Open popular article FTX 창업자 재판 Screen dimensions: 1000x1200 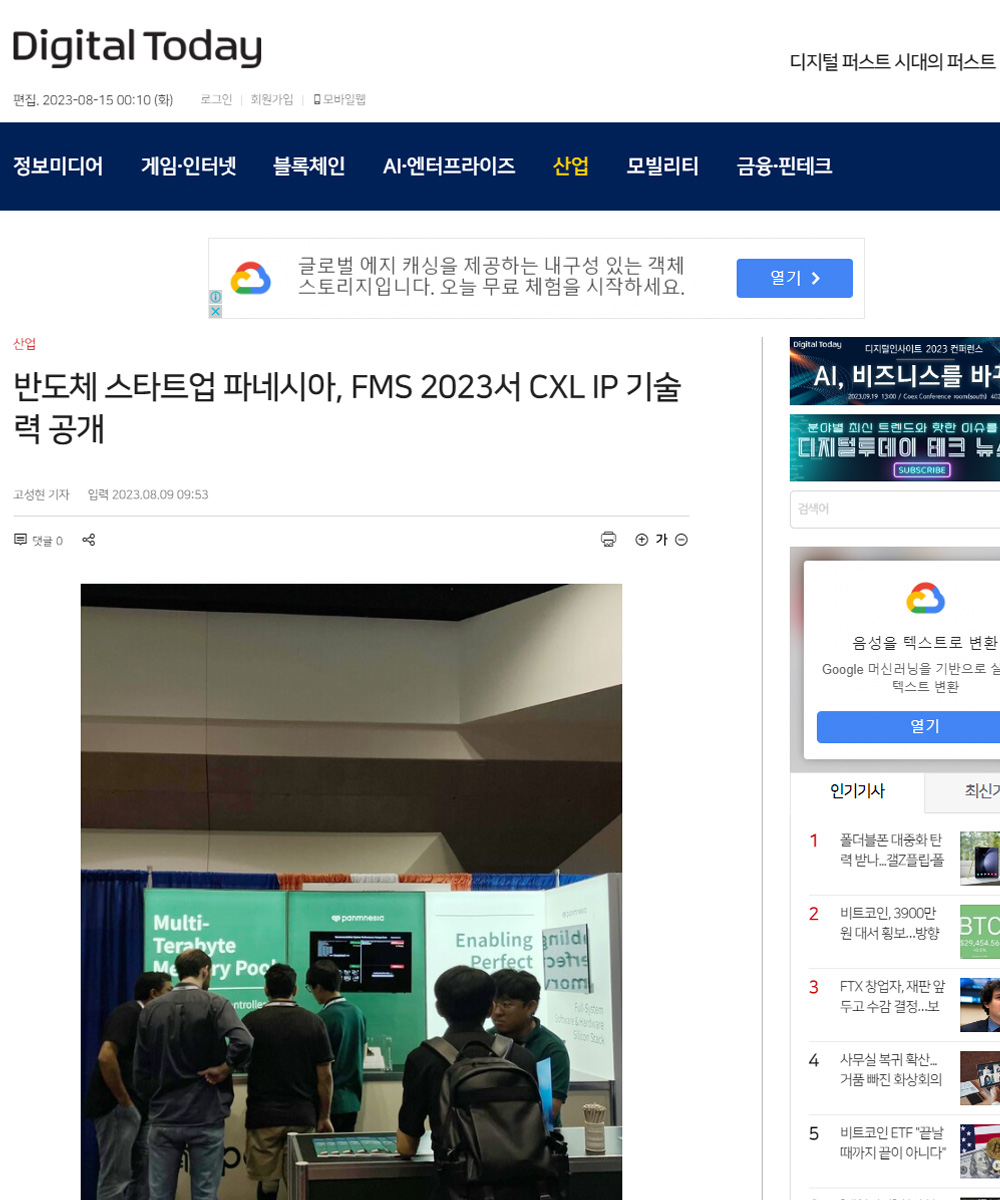[x=892, y=997]
